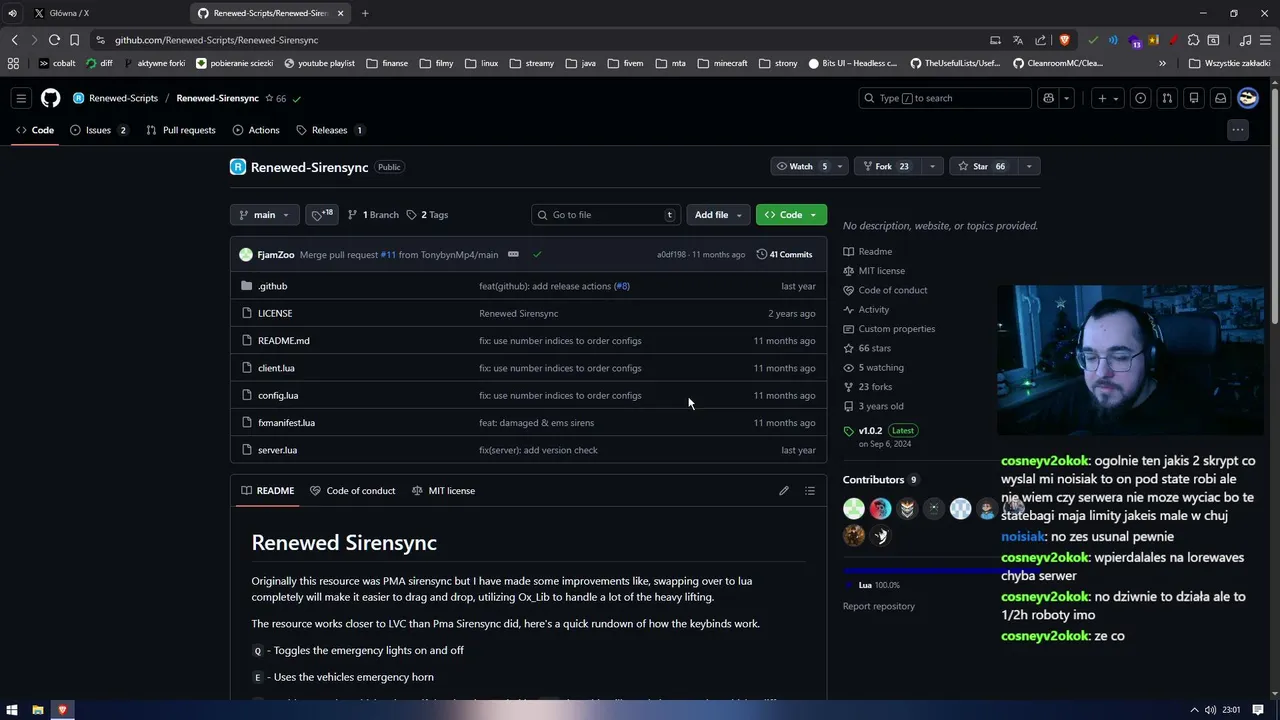Open README outline list icon
This screenshot has width=1280, height=720.
coord(810,491)
